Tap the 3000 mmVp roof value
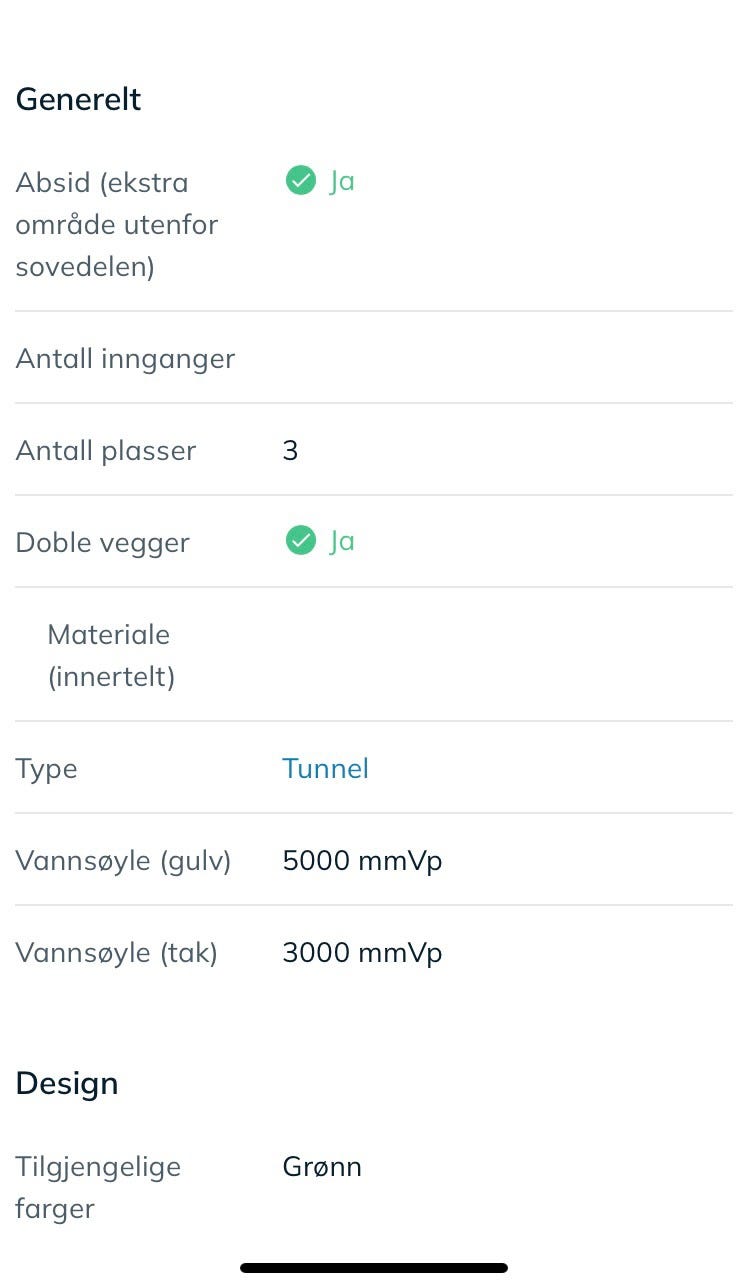Image resolution: width=749 pixels, height=1288 pixels. [362, 952]
